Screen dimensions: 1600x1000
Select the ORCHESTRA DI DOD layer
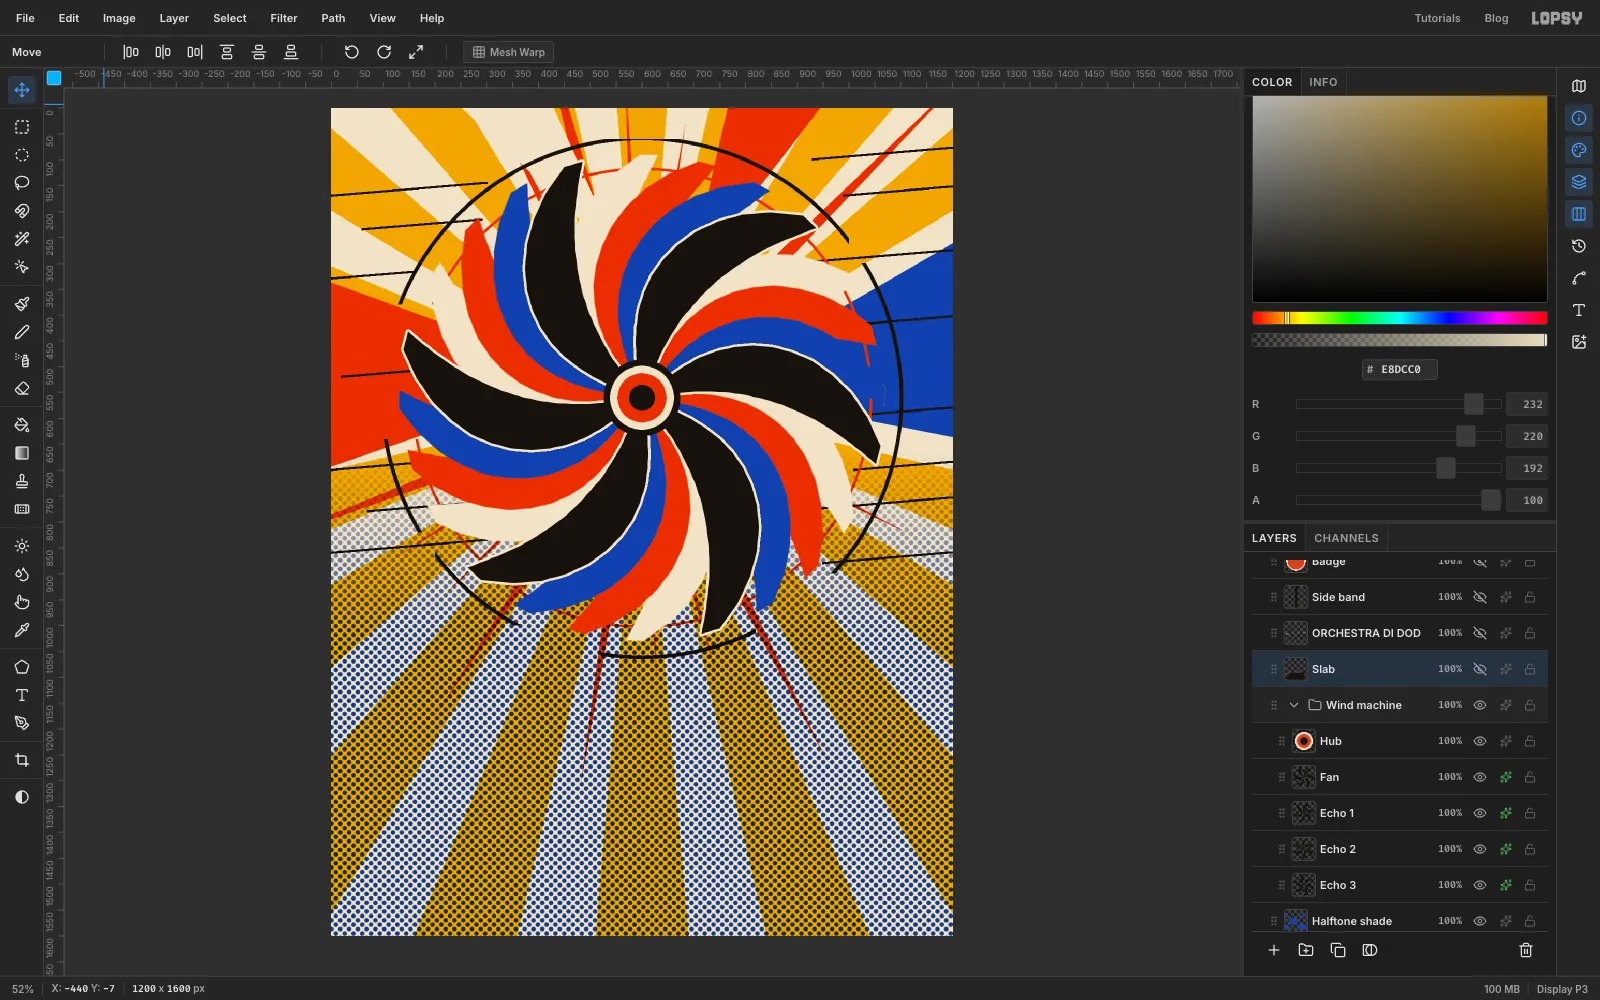point(1400,633)
